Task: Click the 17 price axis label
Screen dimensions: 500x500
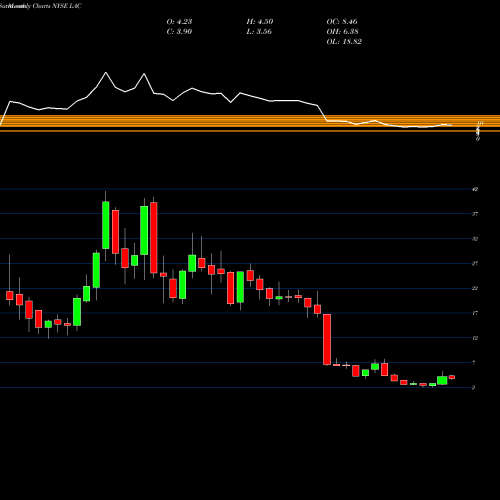Action: (x=475, y=313)
